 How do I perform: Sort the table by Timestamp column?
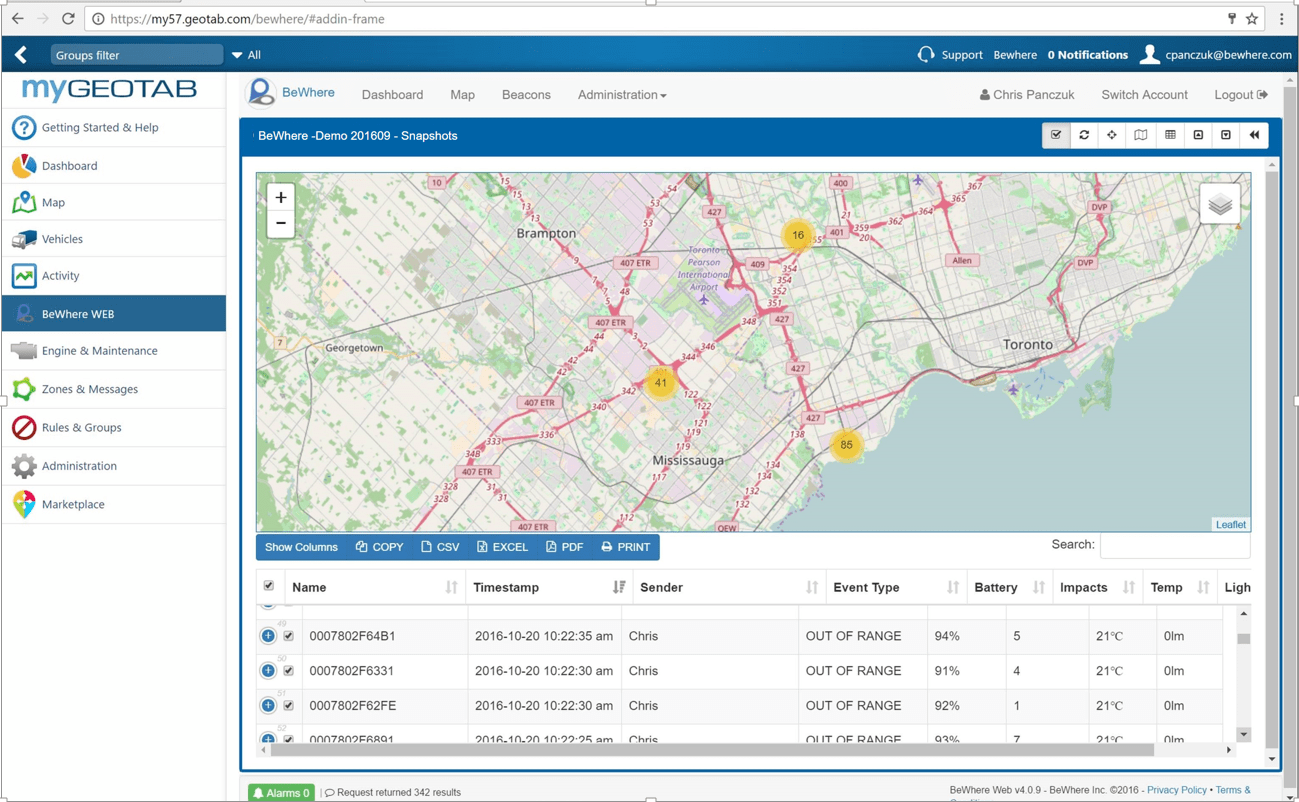549,588
